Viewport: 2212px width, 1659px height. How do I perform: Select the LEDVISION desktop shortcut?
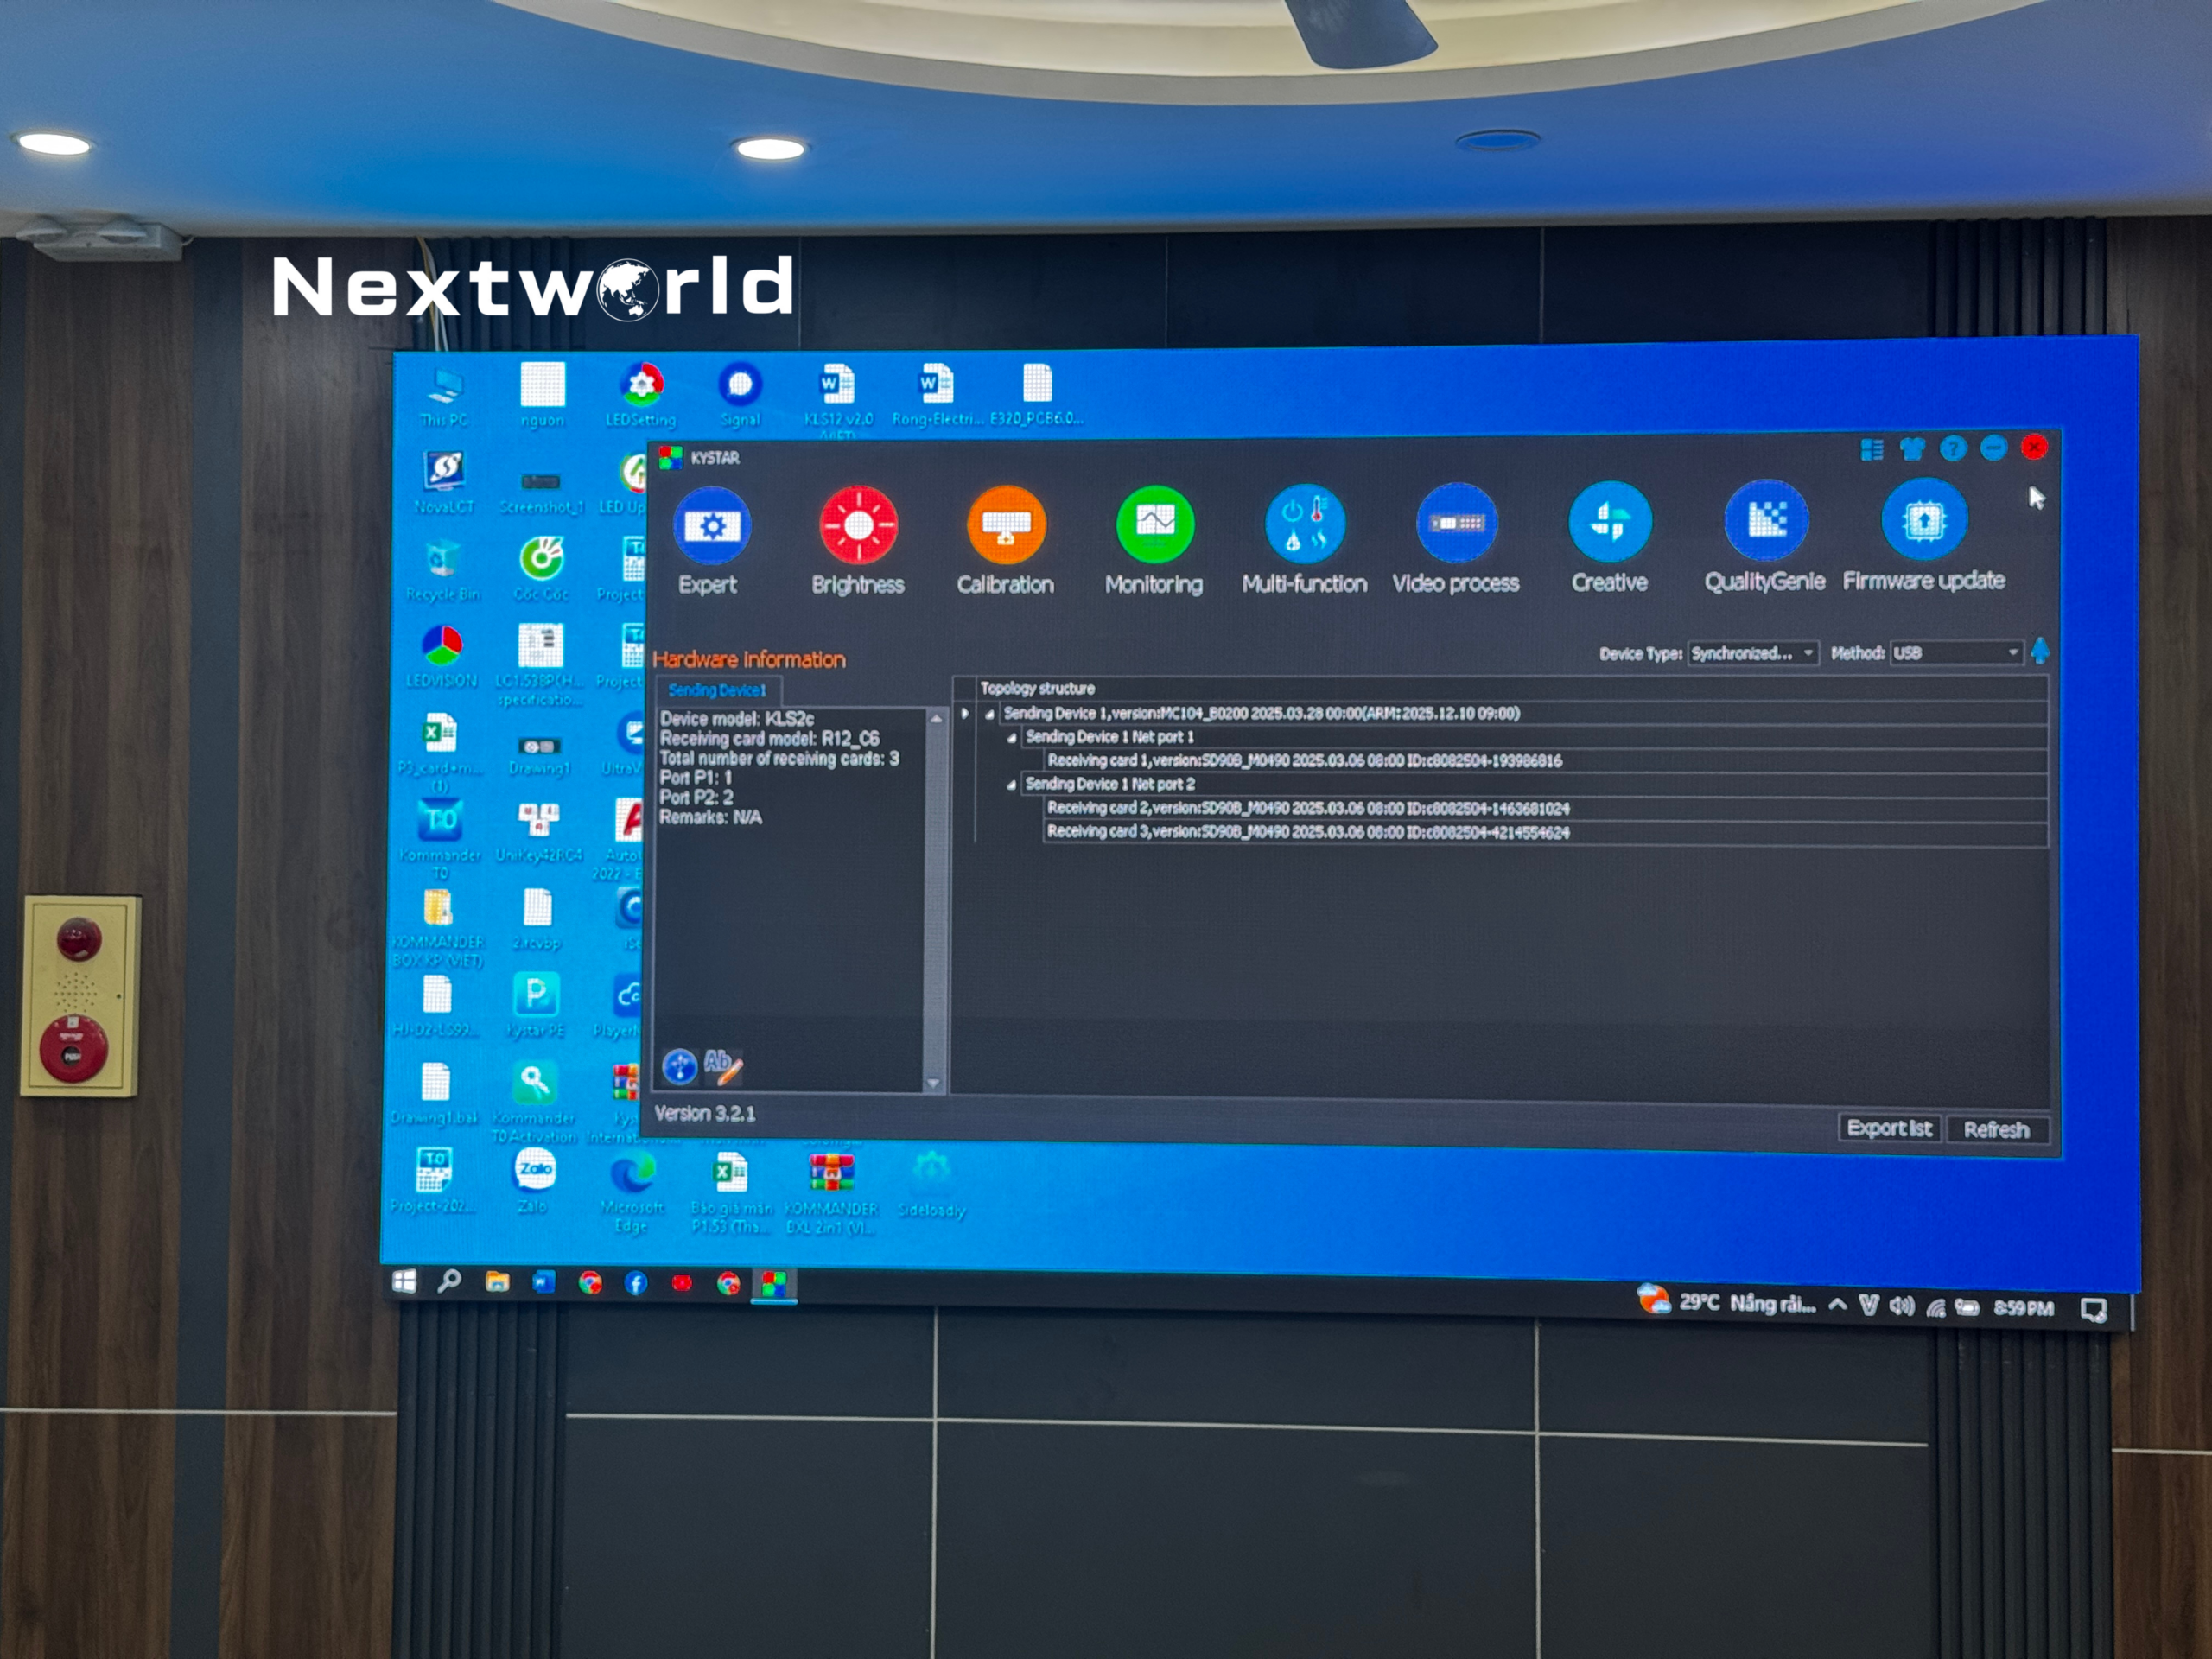click(441, 657)
